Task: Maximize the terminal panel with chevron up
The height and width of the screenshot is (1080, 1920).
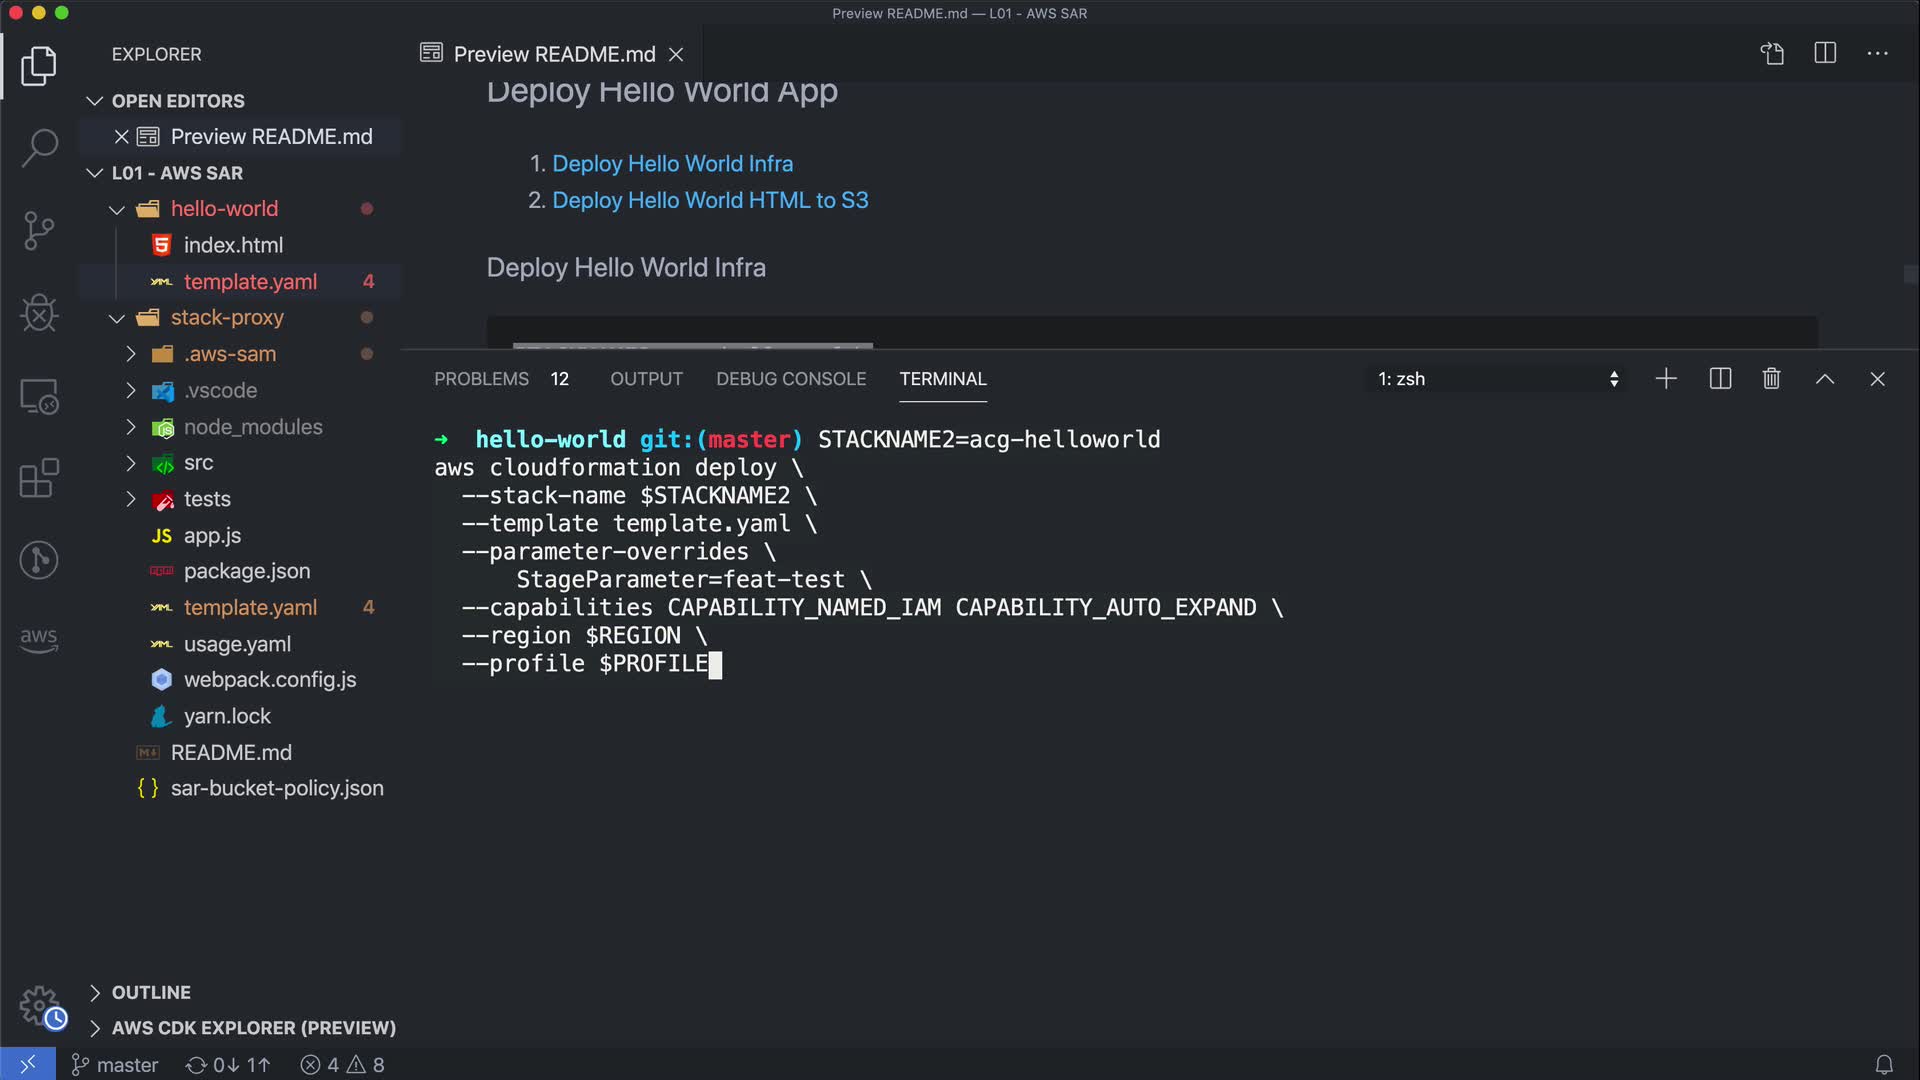Action: [1824, 379]
